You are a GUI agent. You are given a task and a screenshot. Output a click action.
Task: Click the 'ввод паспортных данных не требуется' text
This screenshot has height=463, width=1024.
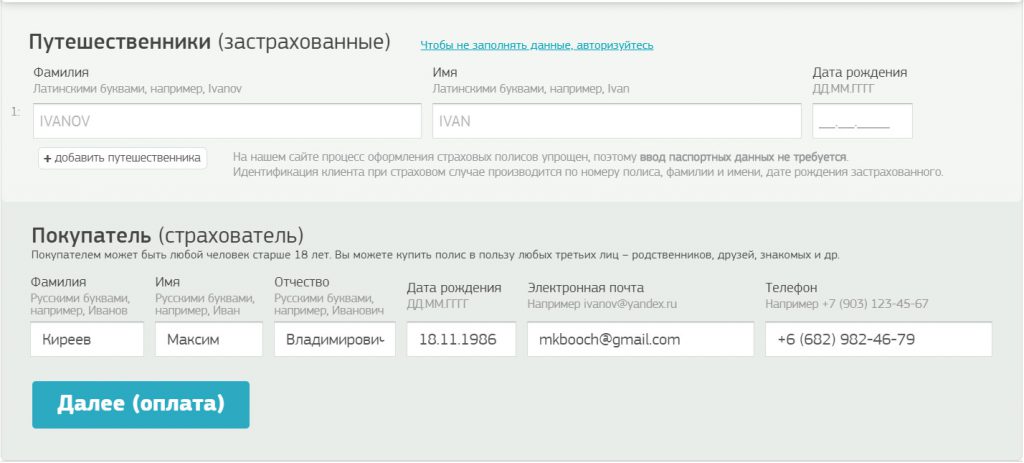743,157
